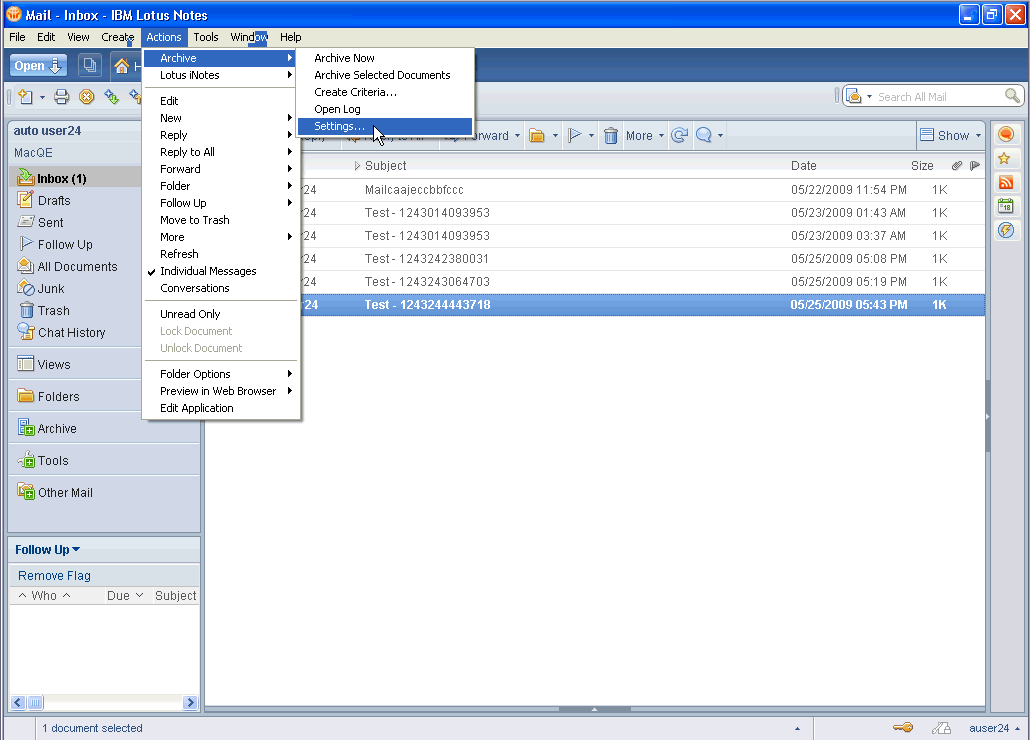Screen dimensions: 1030x740
Task: Open dropdown arrow next to New toolbar icon
Action: click(x=42, y=98)
